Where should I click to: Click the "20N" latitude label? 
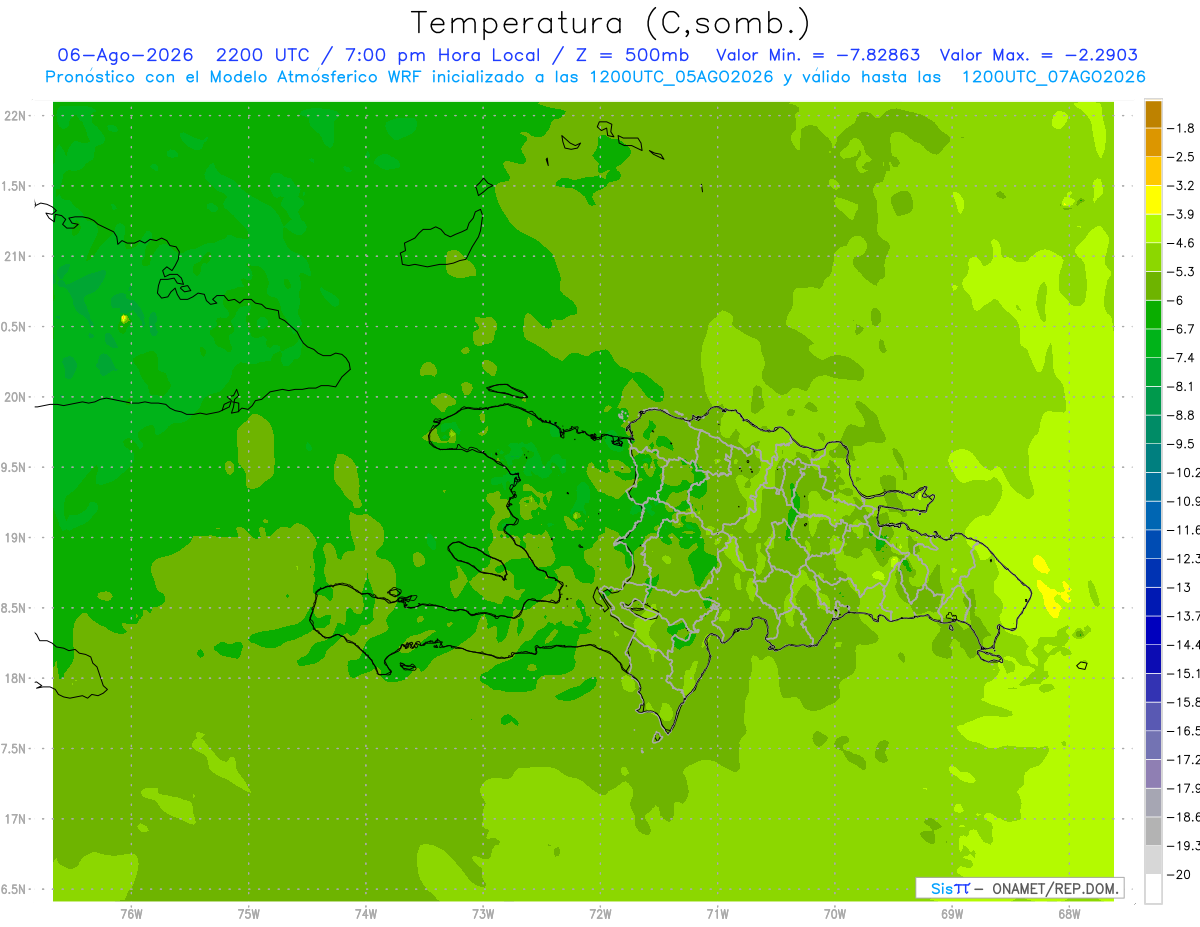click(15, 397)
